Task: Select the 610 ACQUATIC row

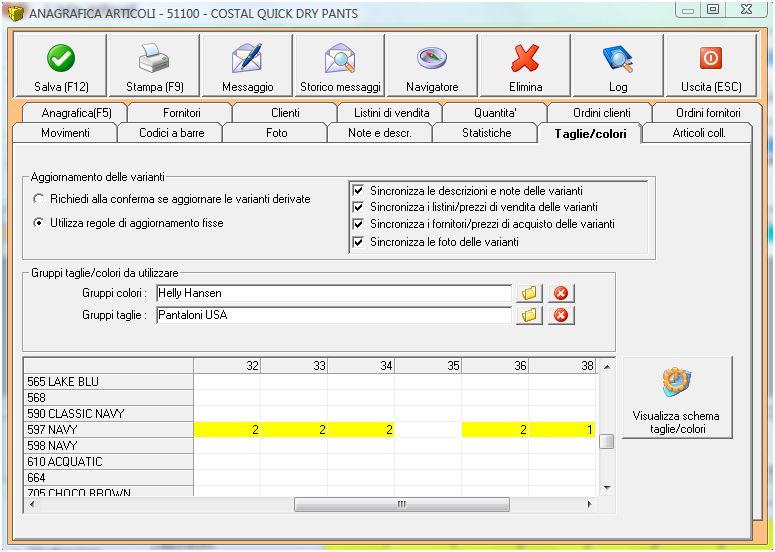Action: coord(109,462)
